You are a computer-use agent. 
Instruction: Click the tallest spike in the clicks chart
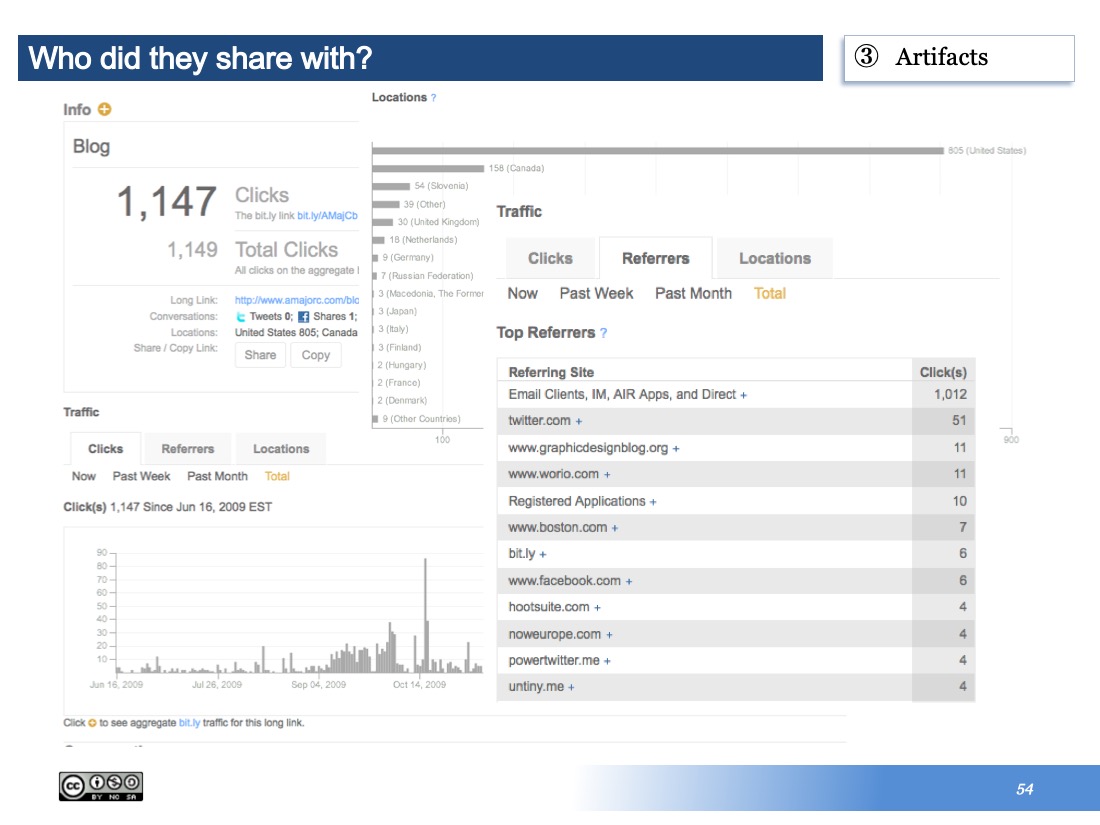[425, 615]
